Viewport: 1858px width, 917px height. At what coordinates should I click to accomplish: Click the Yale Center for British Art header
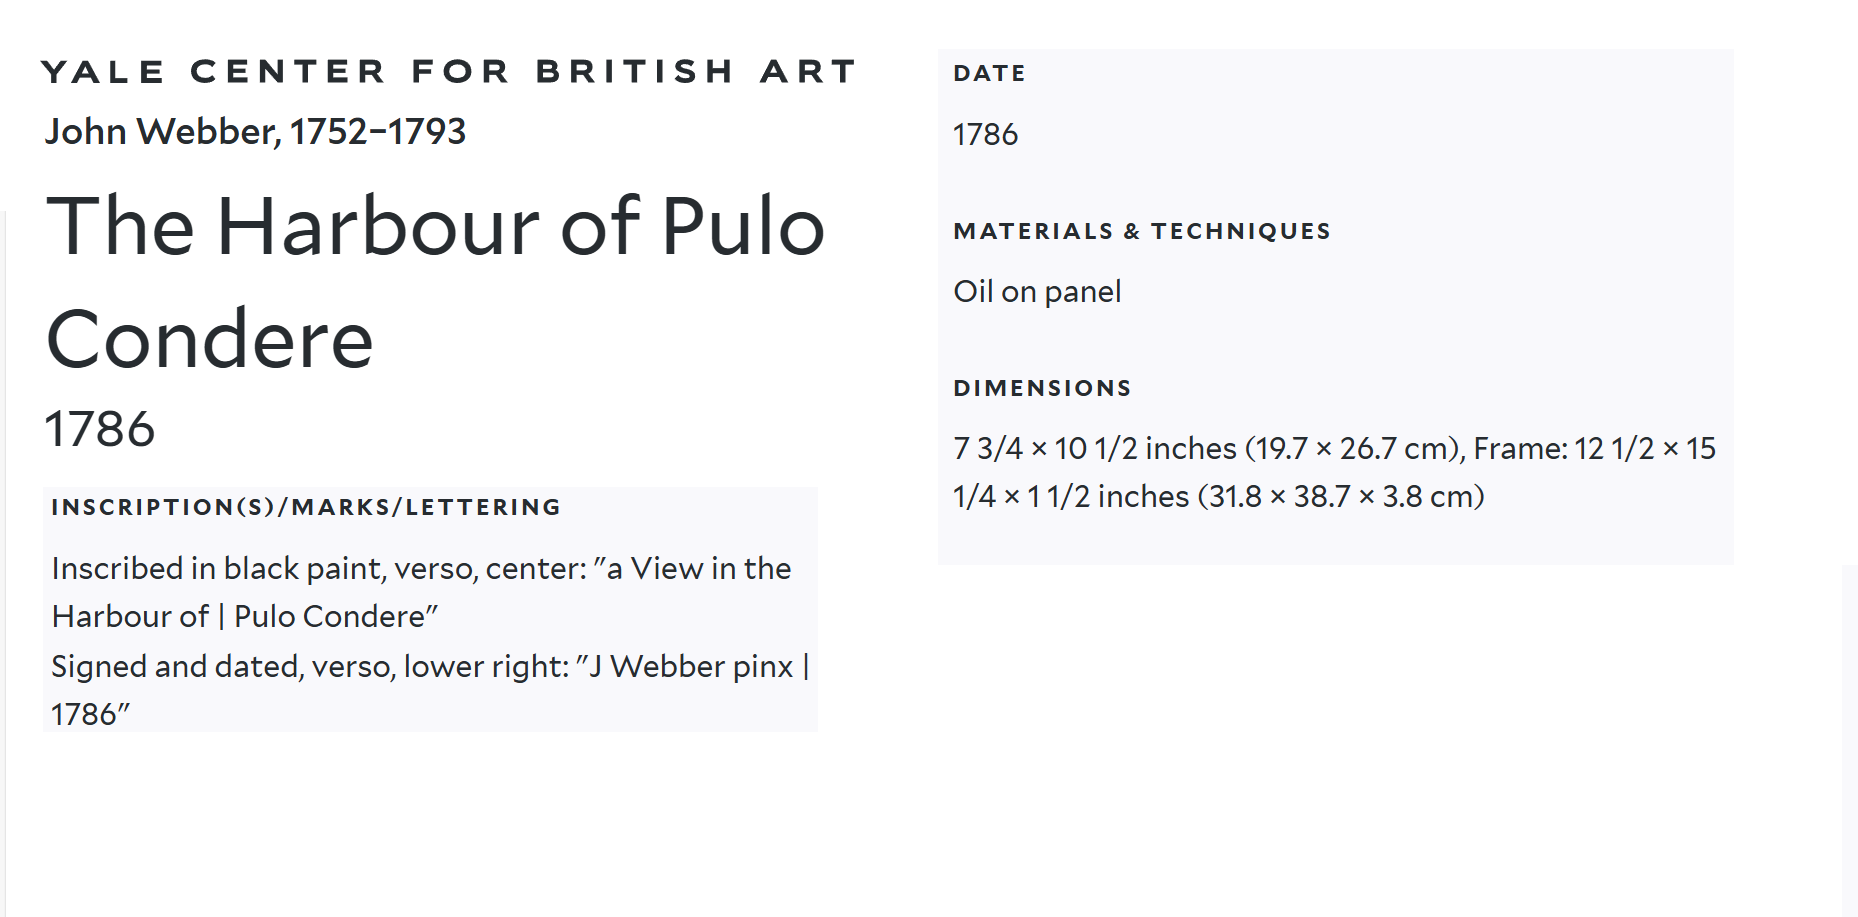click(x=448, y=72)
